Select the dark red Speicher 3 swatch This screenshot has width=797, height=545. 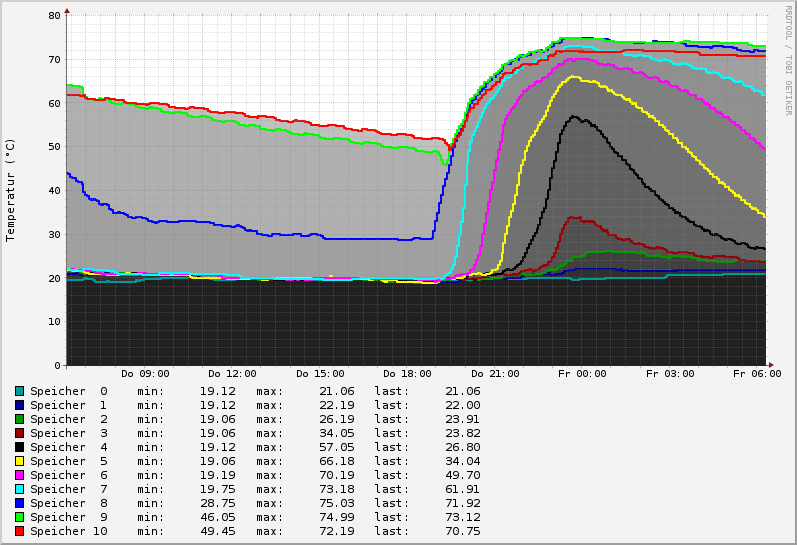click(x=19, y=433)
